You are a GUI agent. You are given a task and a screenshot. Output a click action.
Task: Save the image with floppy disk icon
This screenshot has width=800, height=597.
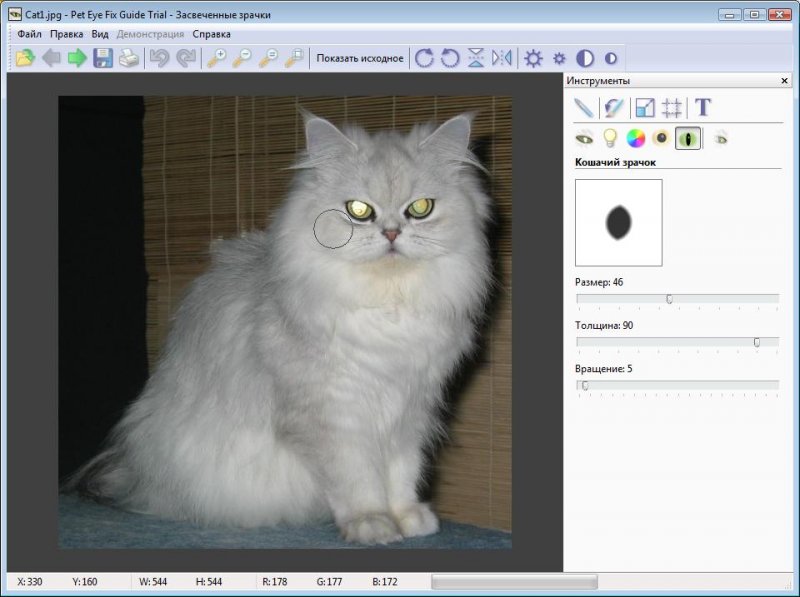coord(103,58)
